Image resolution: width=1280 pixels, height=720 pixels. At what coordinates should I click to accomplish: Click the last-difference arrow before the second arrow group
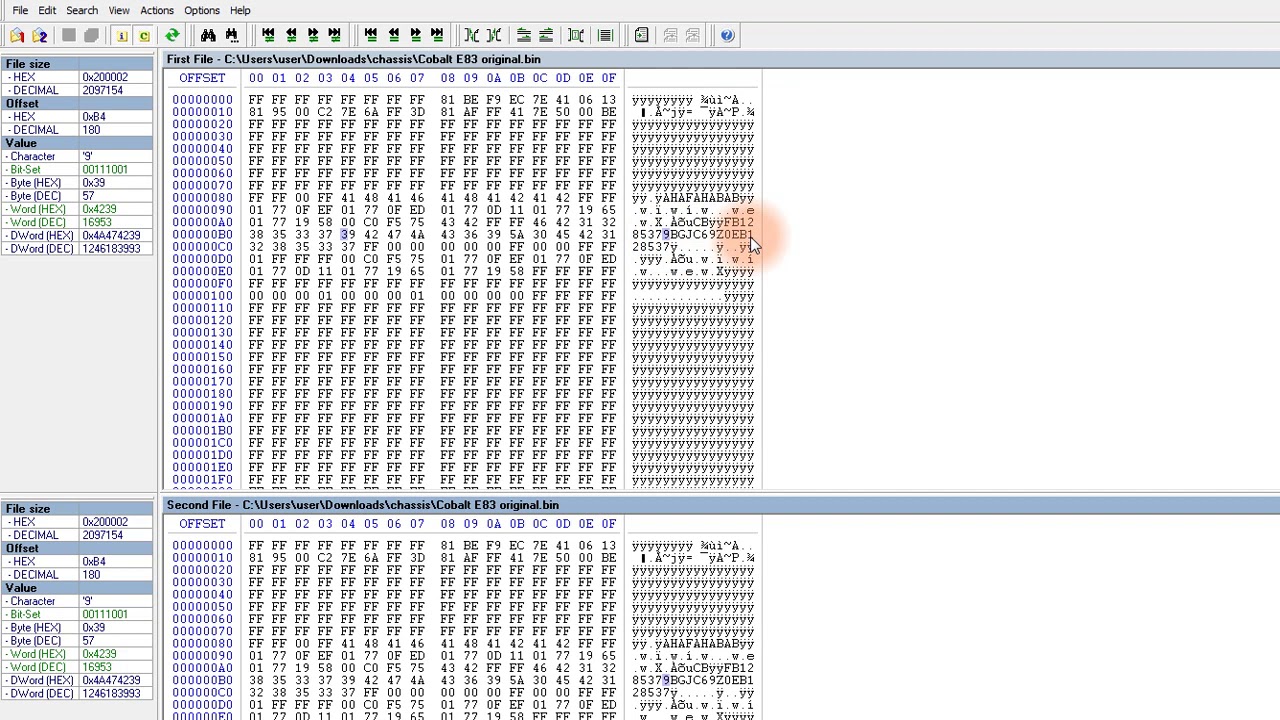pyautogui.click(x=335, y=36)
